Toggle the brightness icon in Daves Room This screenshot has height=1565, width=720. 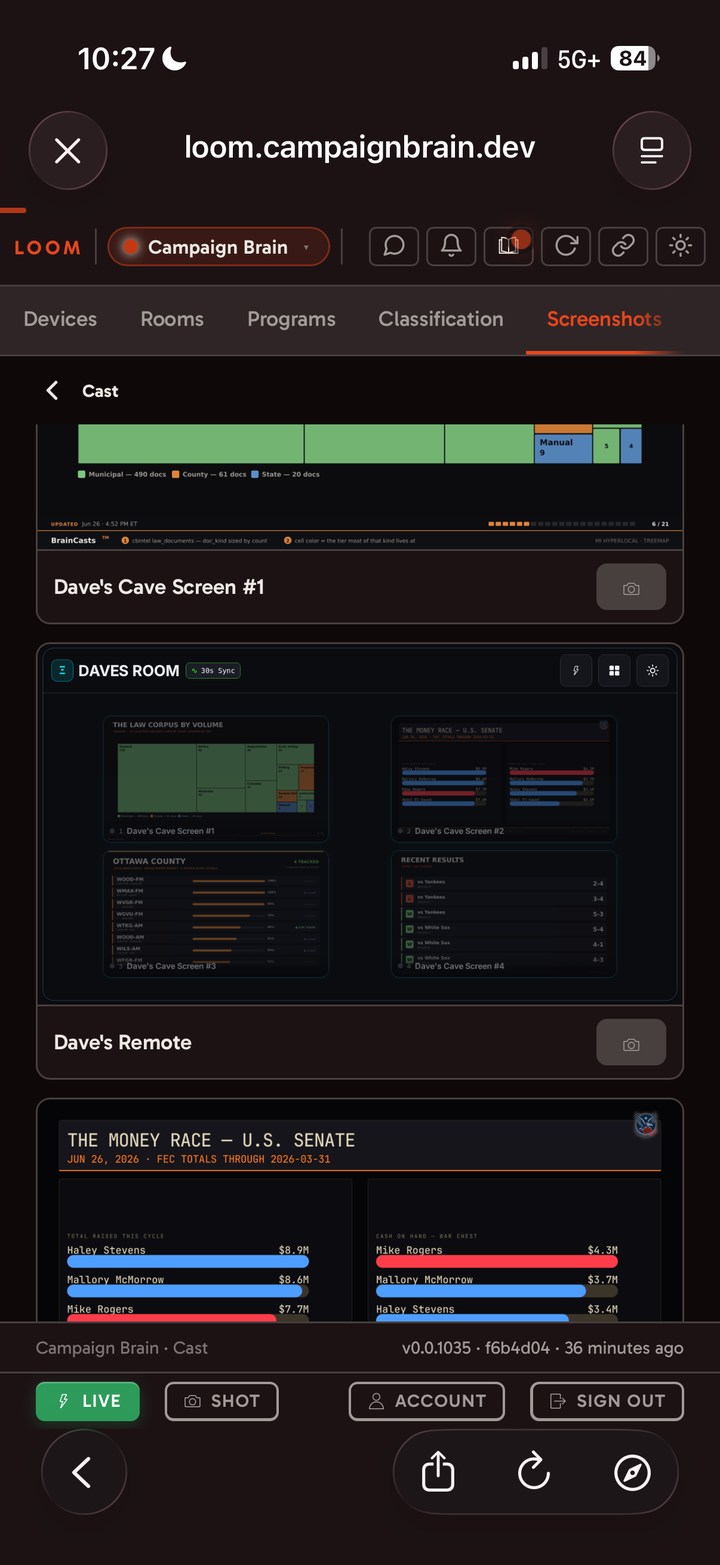(x=652, y=671)
